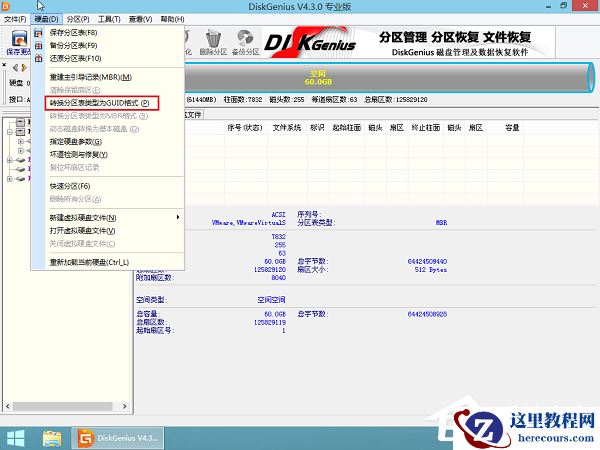
Task: Click the tree panel horizontal scrollbar thumb
Action: (x=62, y=406)
